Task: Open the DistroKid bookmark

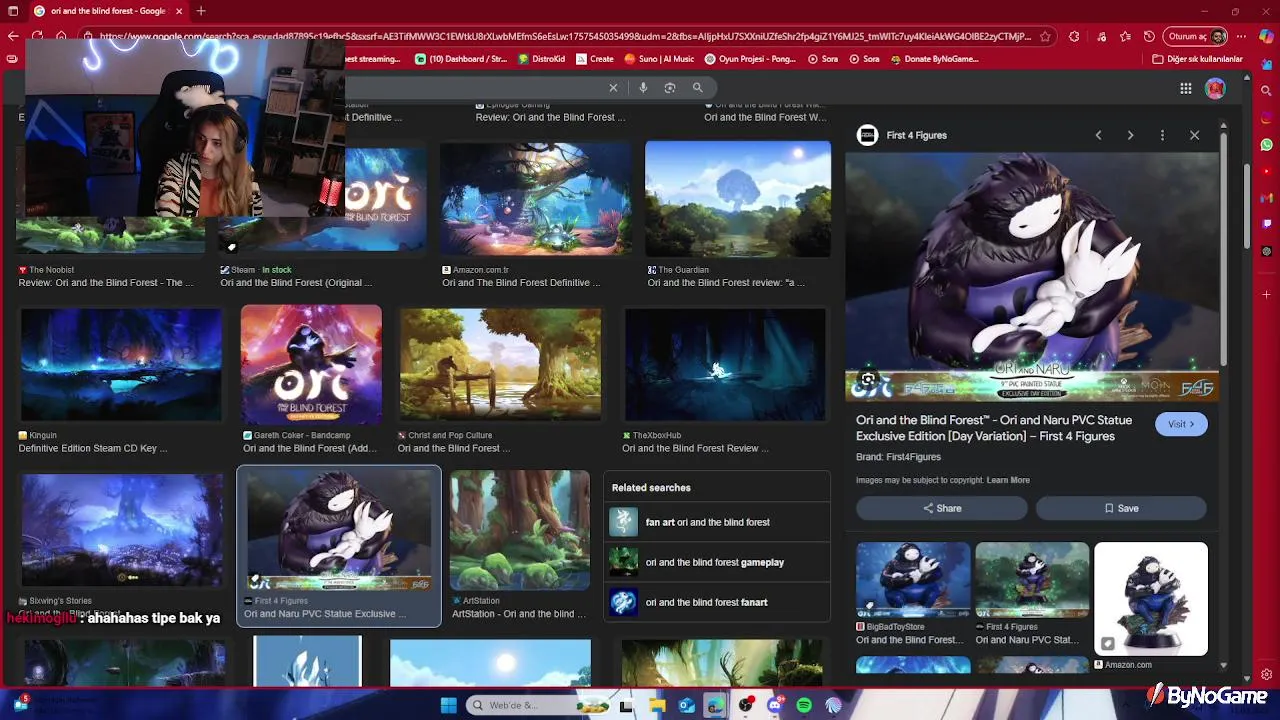Action: coord(541,59)
